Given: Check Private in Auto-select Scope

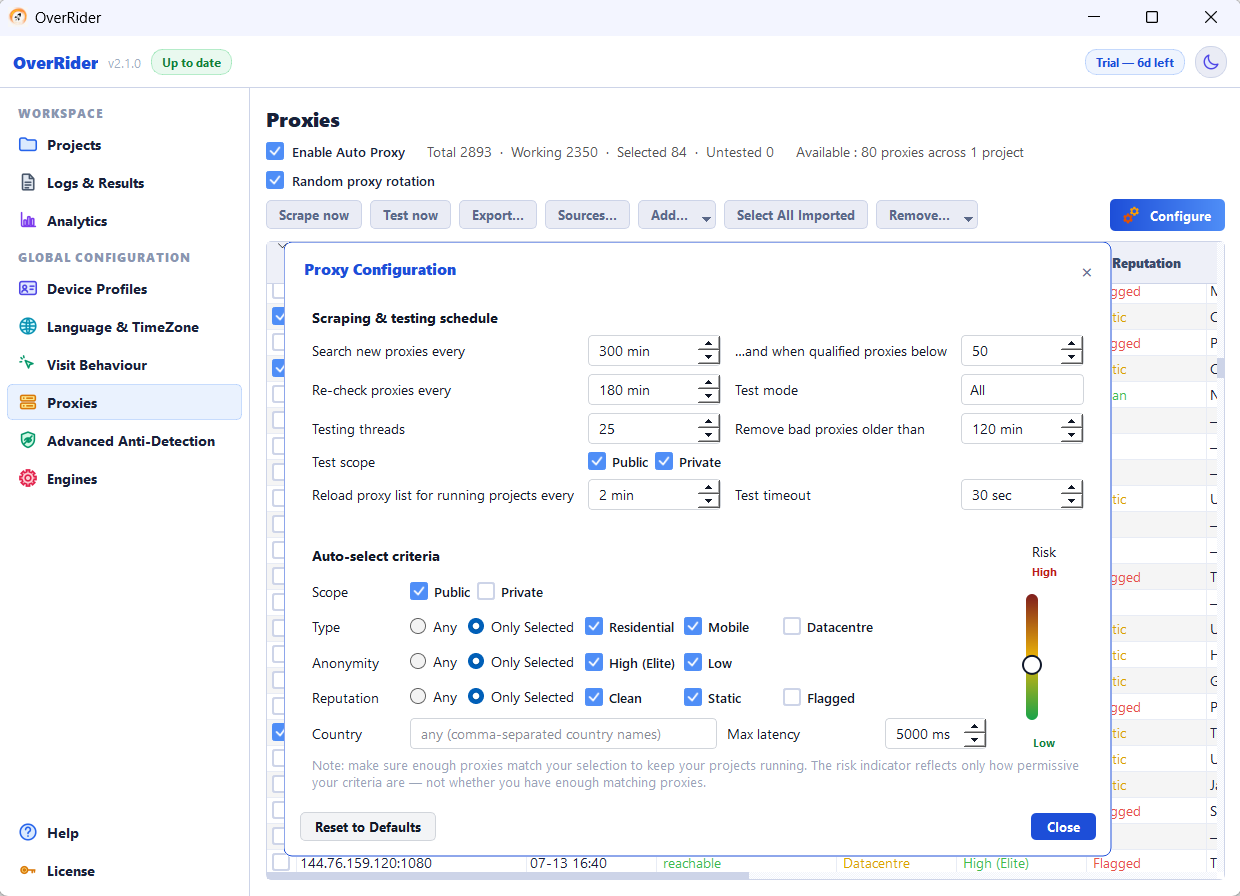Looking at the screenshot, I should (x=486, y=592).
